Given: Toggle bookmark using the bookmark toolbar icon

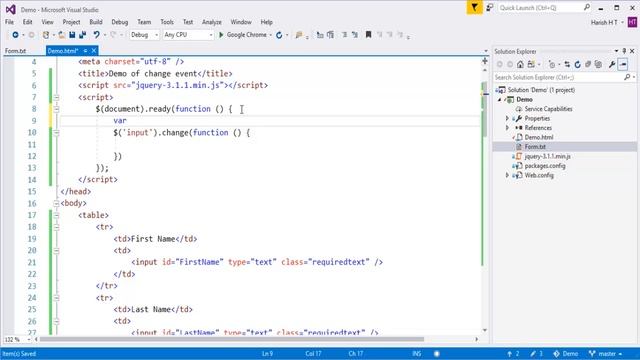Looking at the screenshot, I should coord(368,35).
